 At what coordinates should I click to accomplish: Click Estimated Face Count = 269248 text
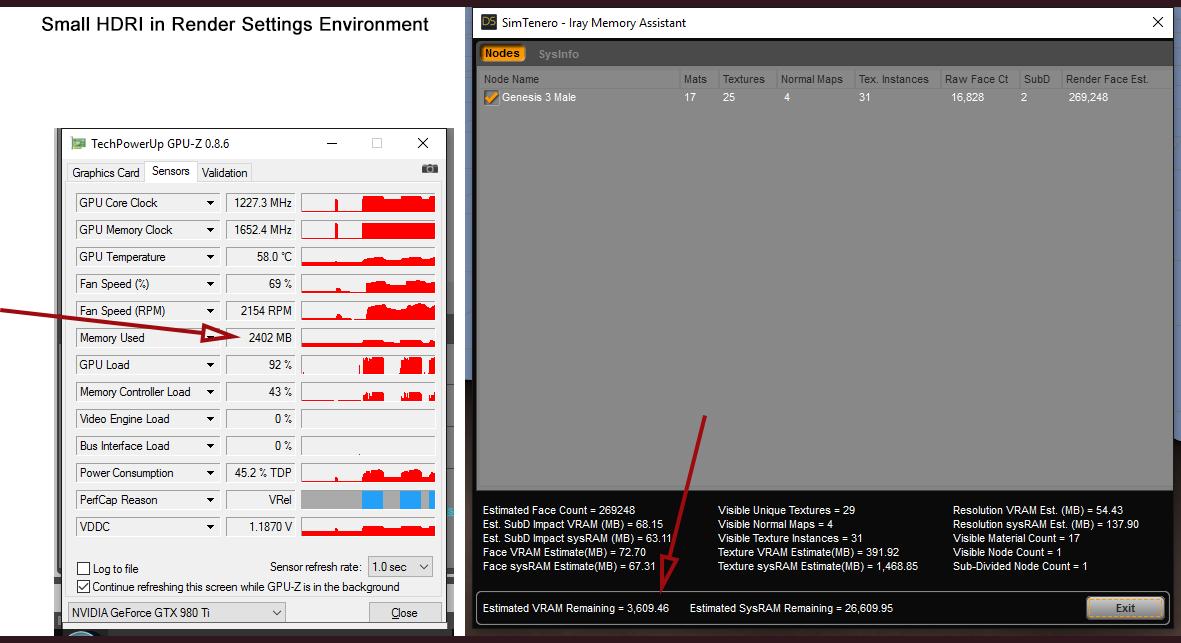558,510
